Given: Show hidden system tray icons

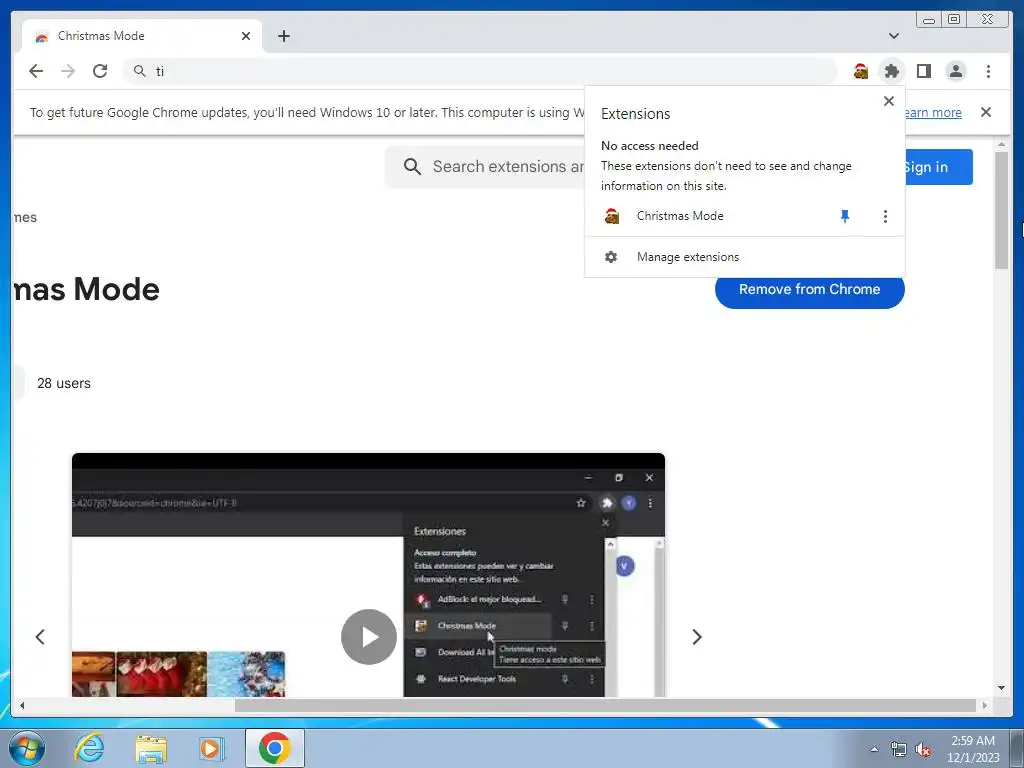Looking at the screenshot, I should 874,749.
